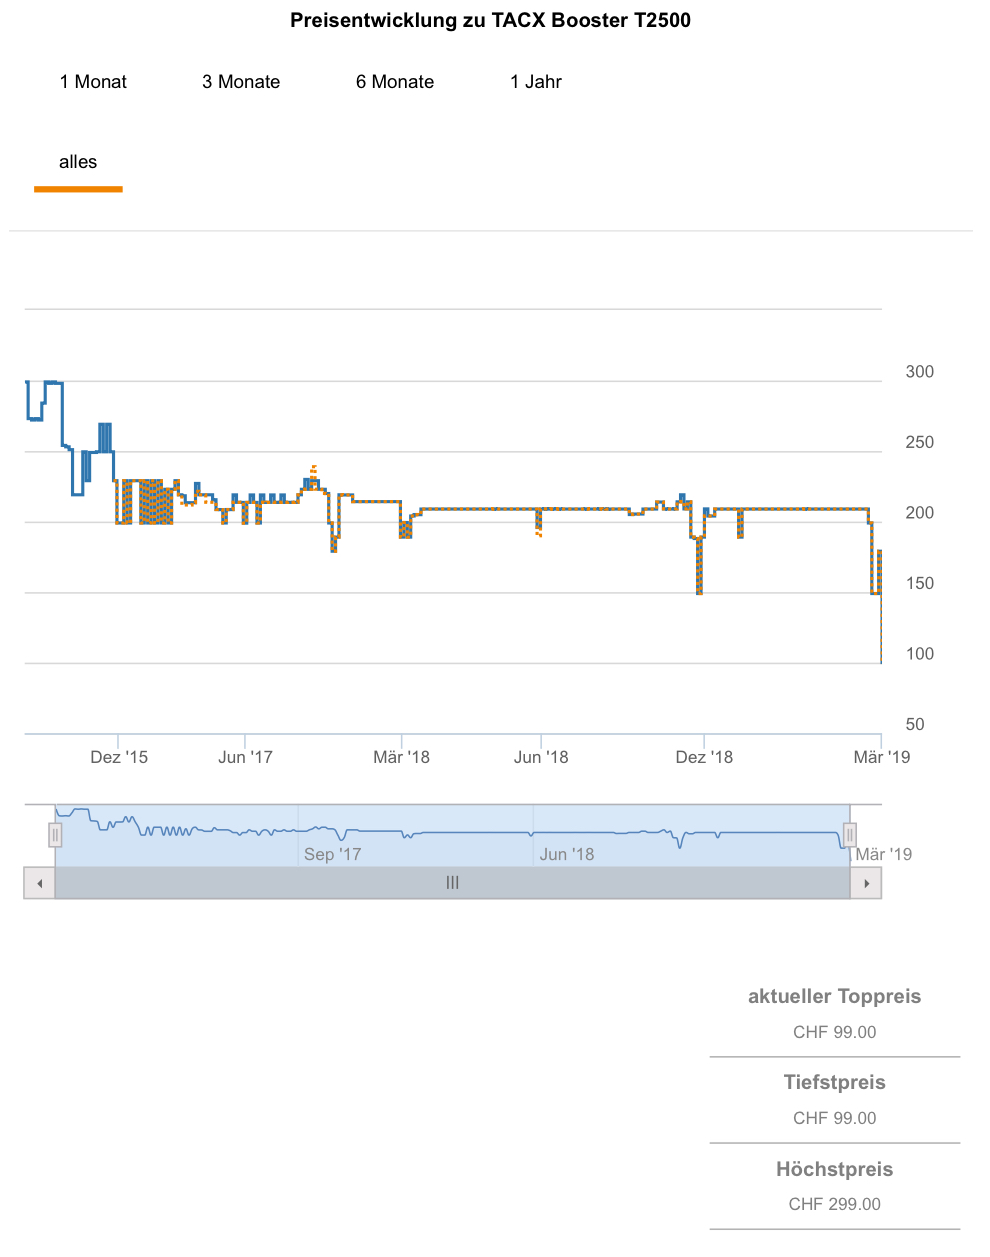
Task: Switch to the 1 Monat range
Action: tap(93, 82)
